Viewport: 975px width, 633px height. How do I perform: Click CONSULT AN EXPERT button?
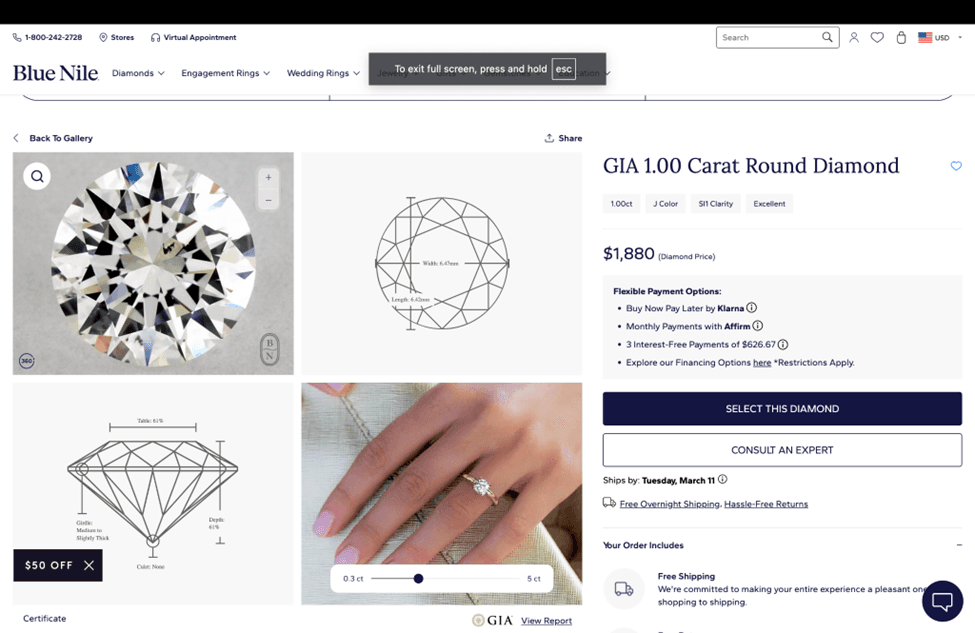pyautogui.click(x=782, y=450)
